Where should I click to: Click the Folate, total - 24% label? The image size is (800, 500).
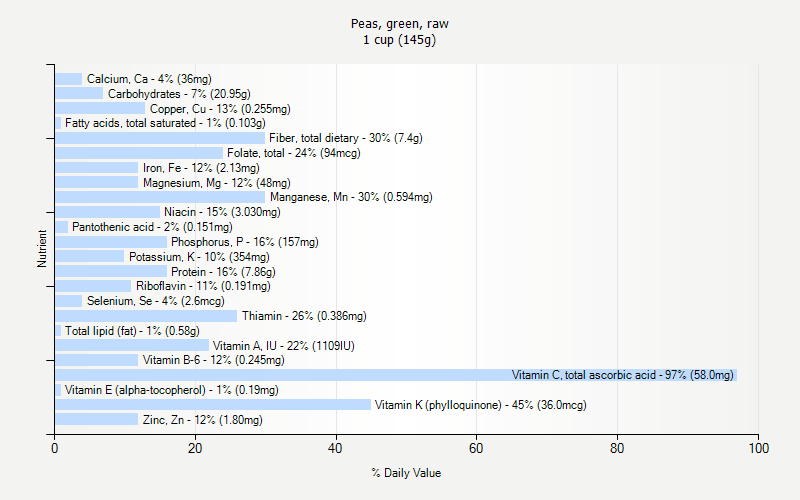[294, 153]
